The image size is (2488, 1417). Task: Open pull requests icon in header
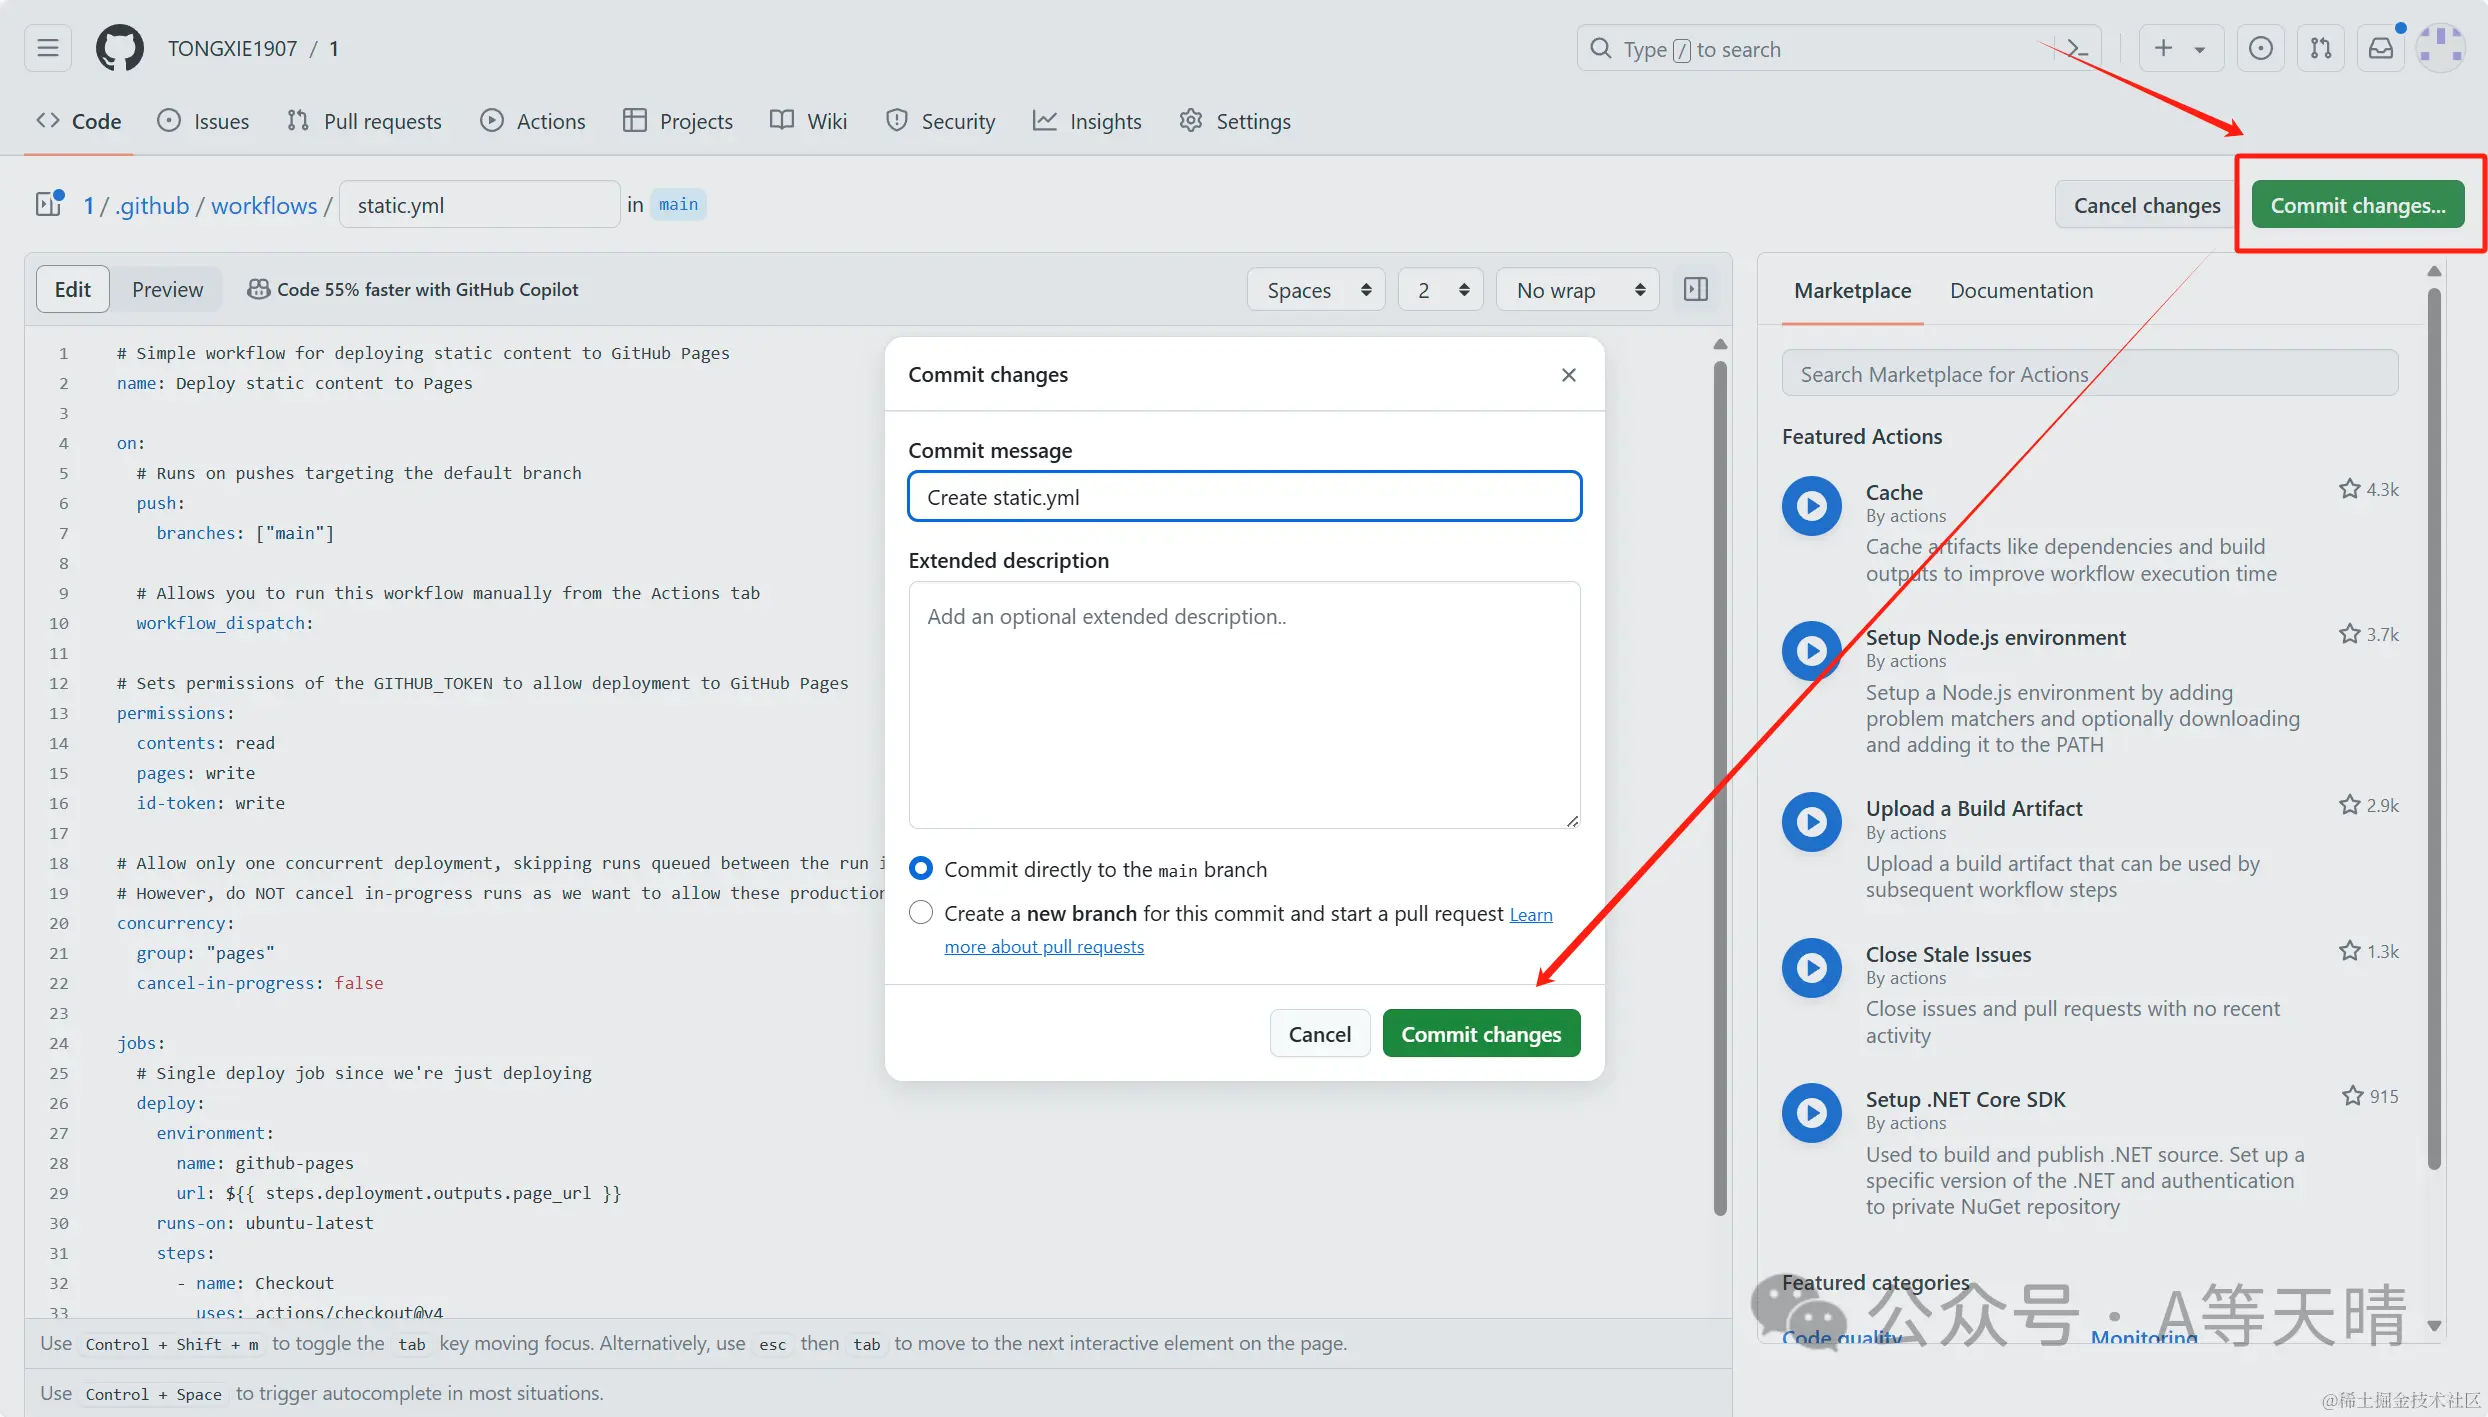tap(2320, 48)
